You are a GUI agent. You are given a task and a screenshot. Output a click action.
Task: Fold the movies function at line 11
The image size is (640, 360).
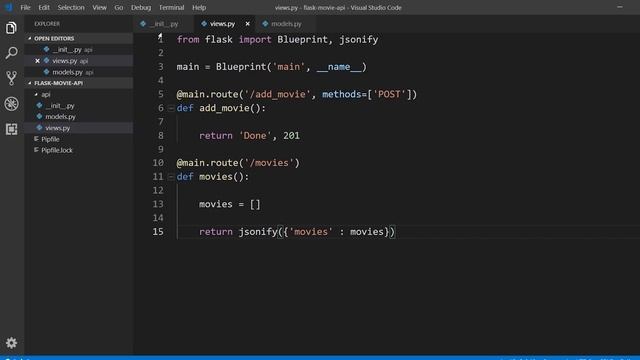pos(171,177)
